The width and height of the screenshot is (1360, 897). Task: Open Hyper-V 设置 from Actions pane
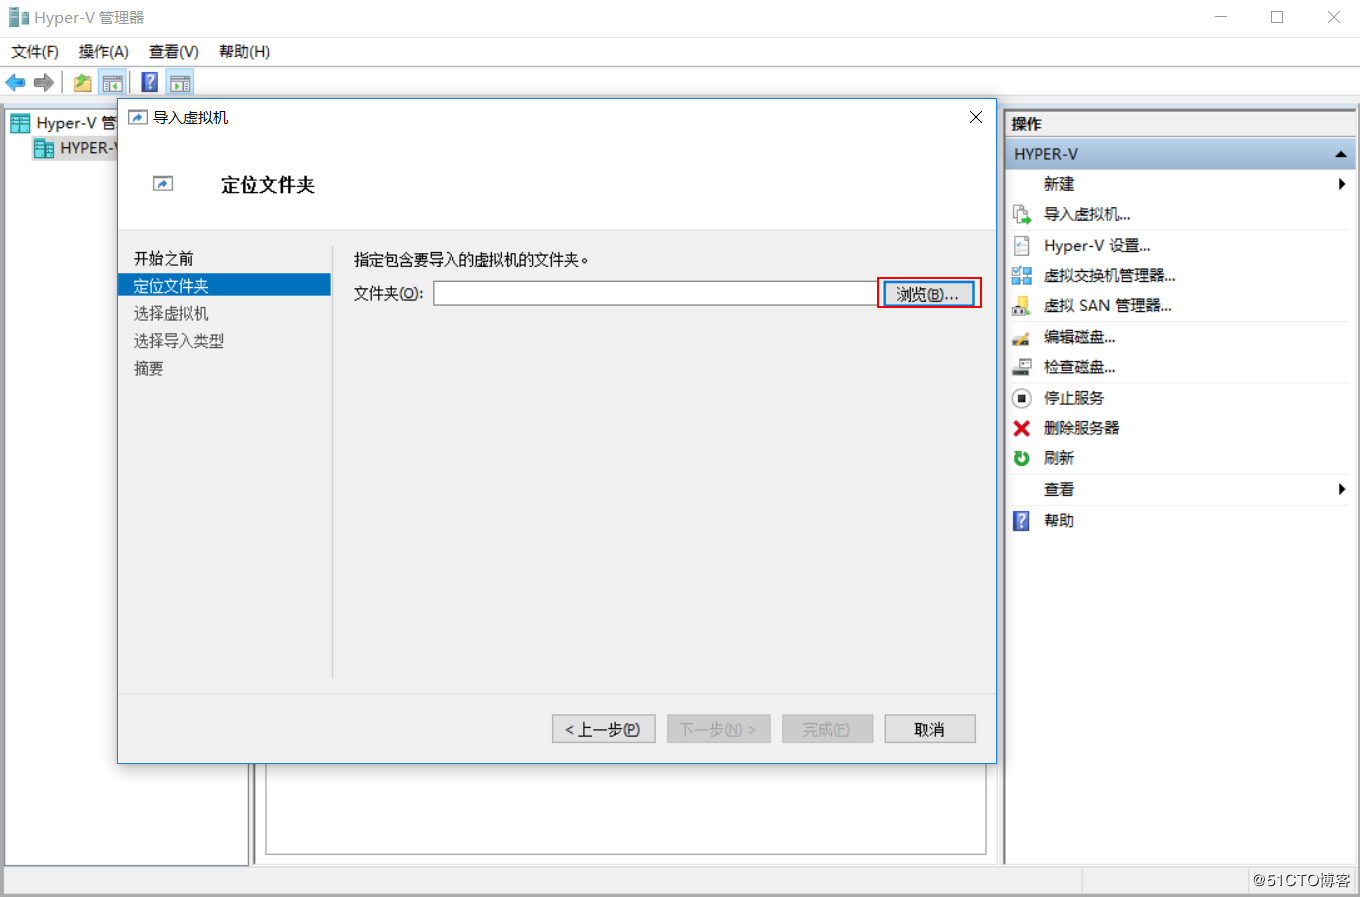point(1098,245)
